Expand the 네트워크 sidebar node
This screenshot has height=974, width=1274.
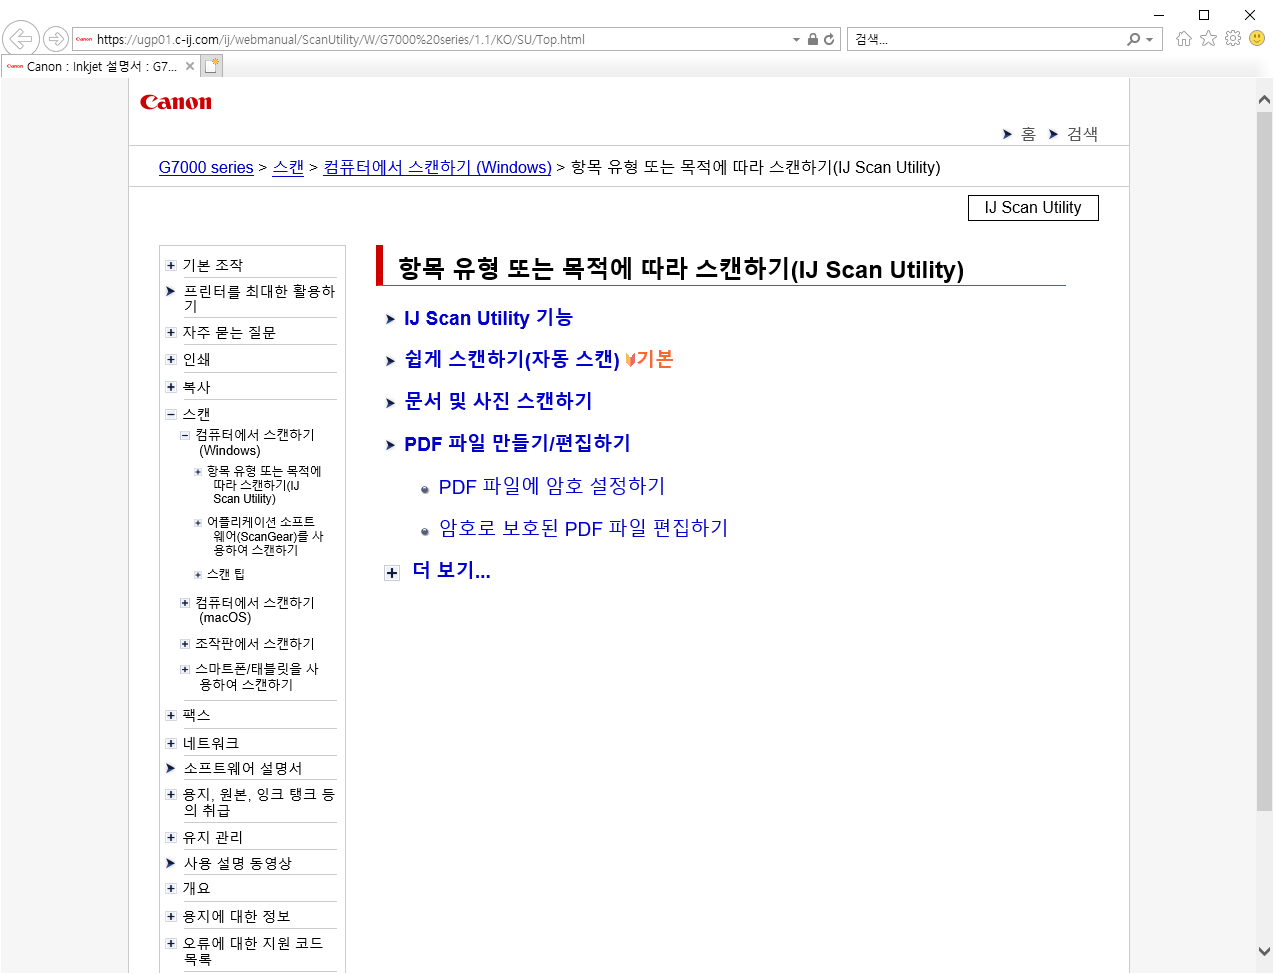pyautogui.click(x=171, y=743)
